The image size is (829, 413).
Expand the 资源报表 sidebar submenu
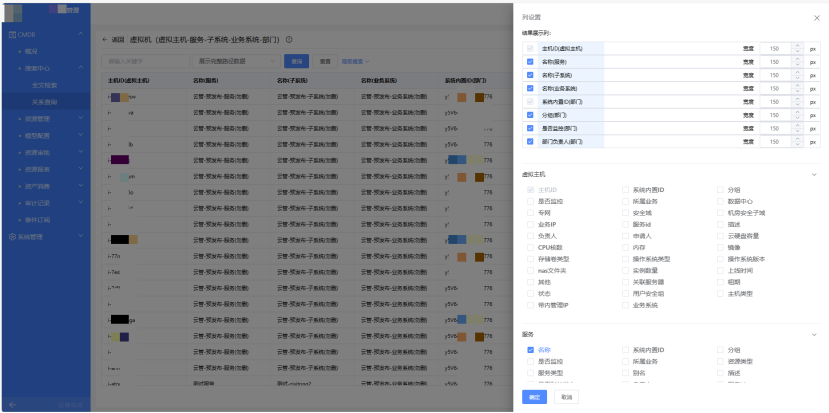[81, 169]
